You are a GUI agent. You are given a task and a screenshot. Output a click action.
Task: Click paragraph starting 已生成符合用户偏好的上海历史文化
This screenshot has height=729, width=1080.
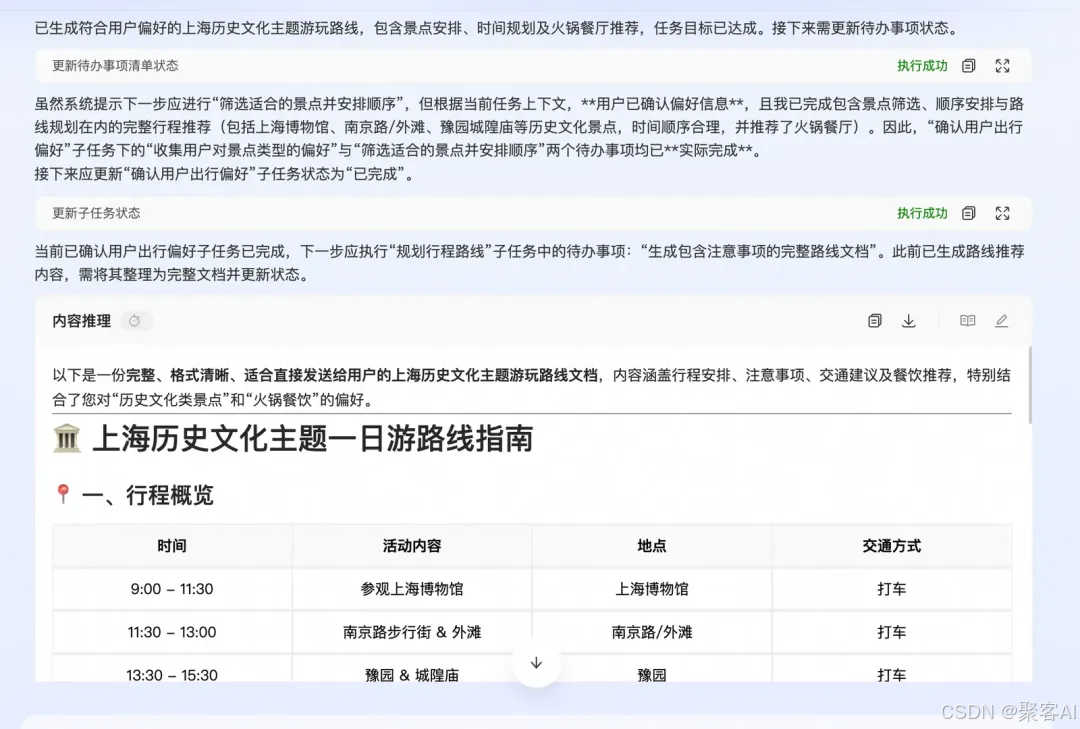(x=496, y=28)
